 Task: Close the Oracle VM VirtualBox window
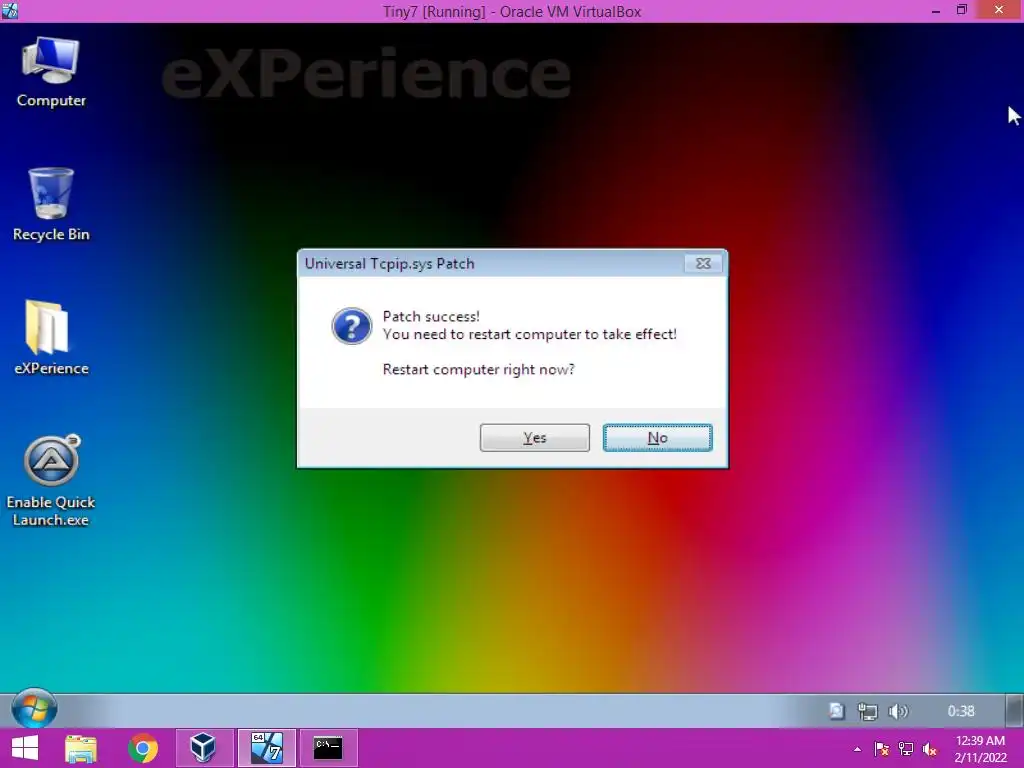coord(999,10)
